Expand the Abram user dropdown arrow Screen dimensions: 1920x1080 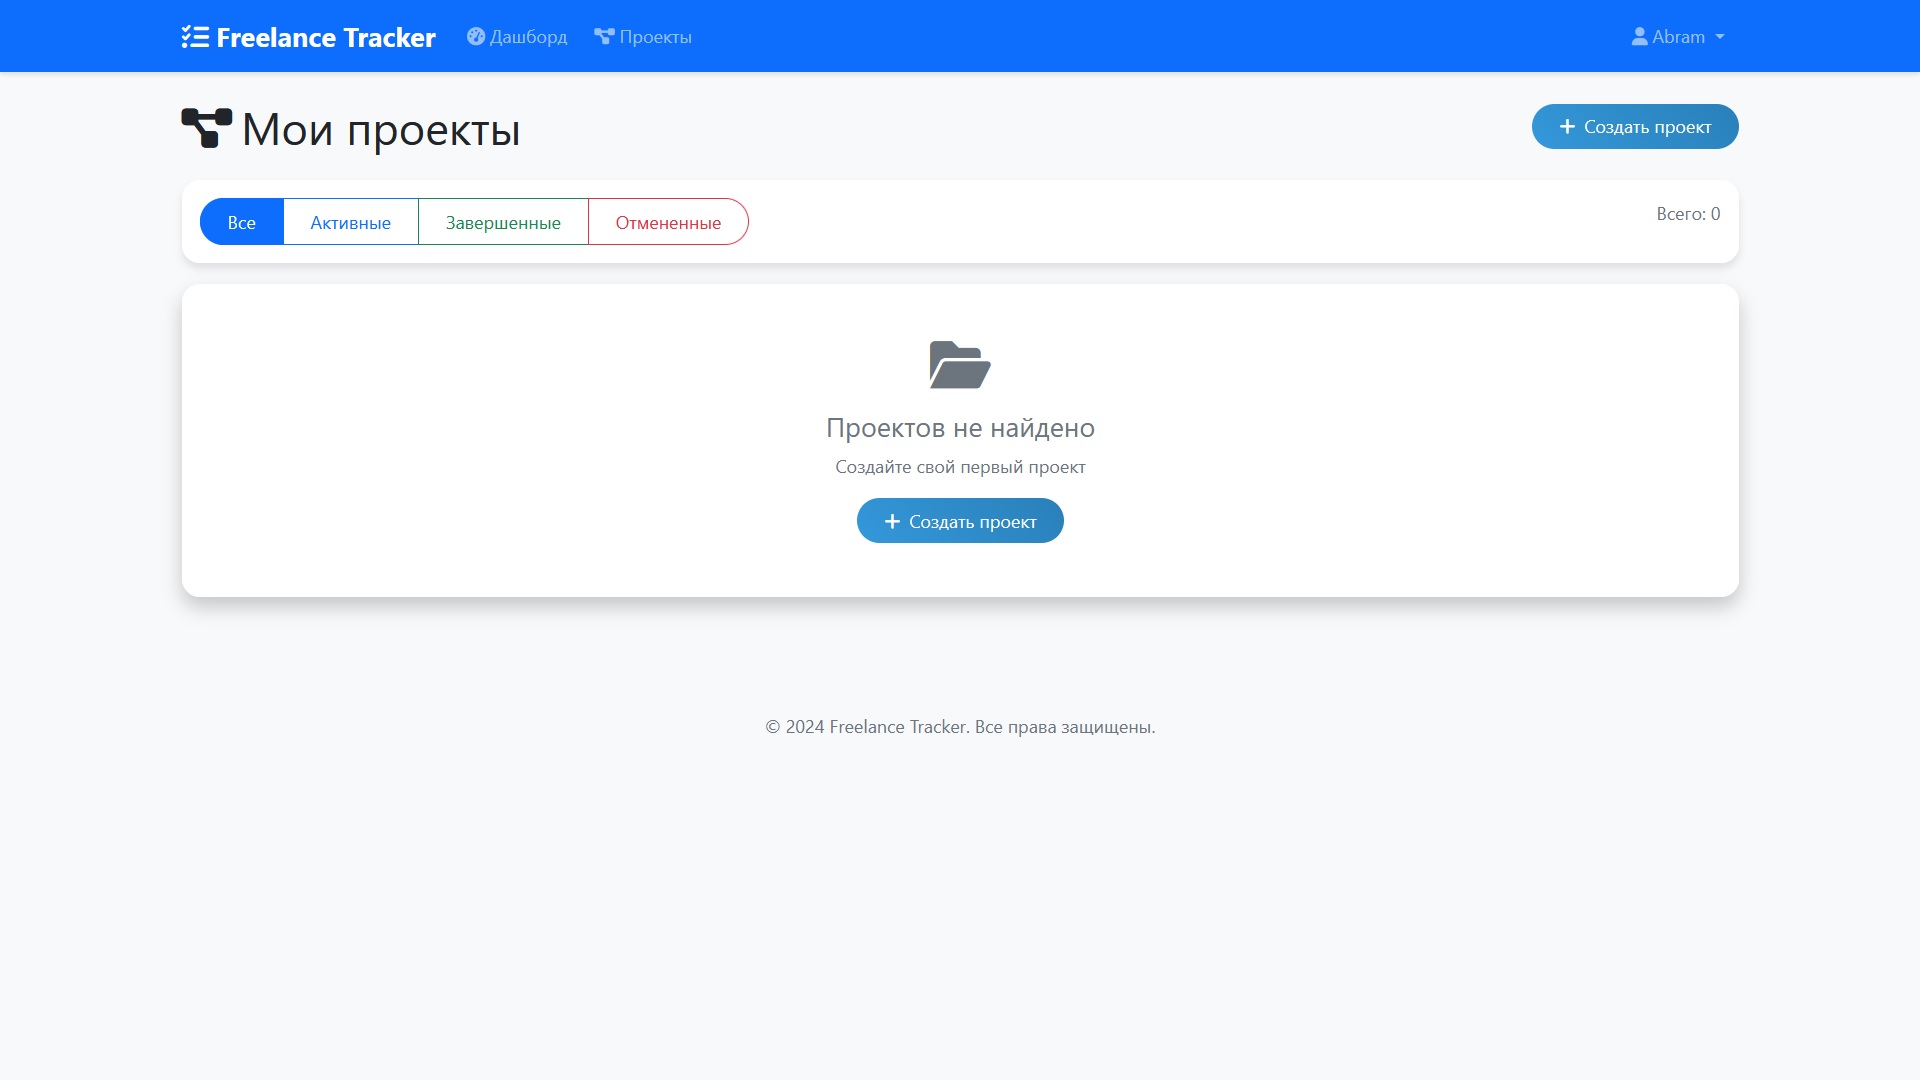[x=1720, y=37]
